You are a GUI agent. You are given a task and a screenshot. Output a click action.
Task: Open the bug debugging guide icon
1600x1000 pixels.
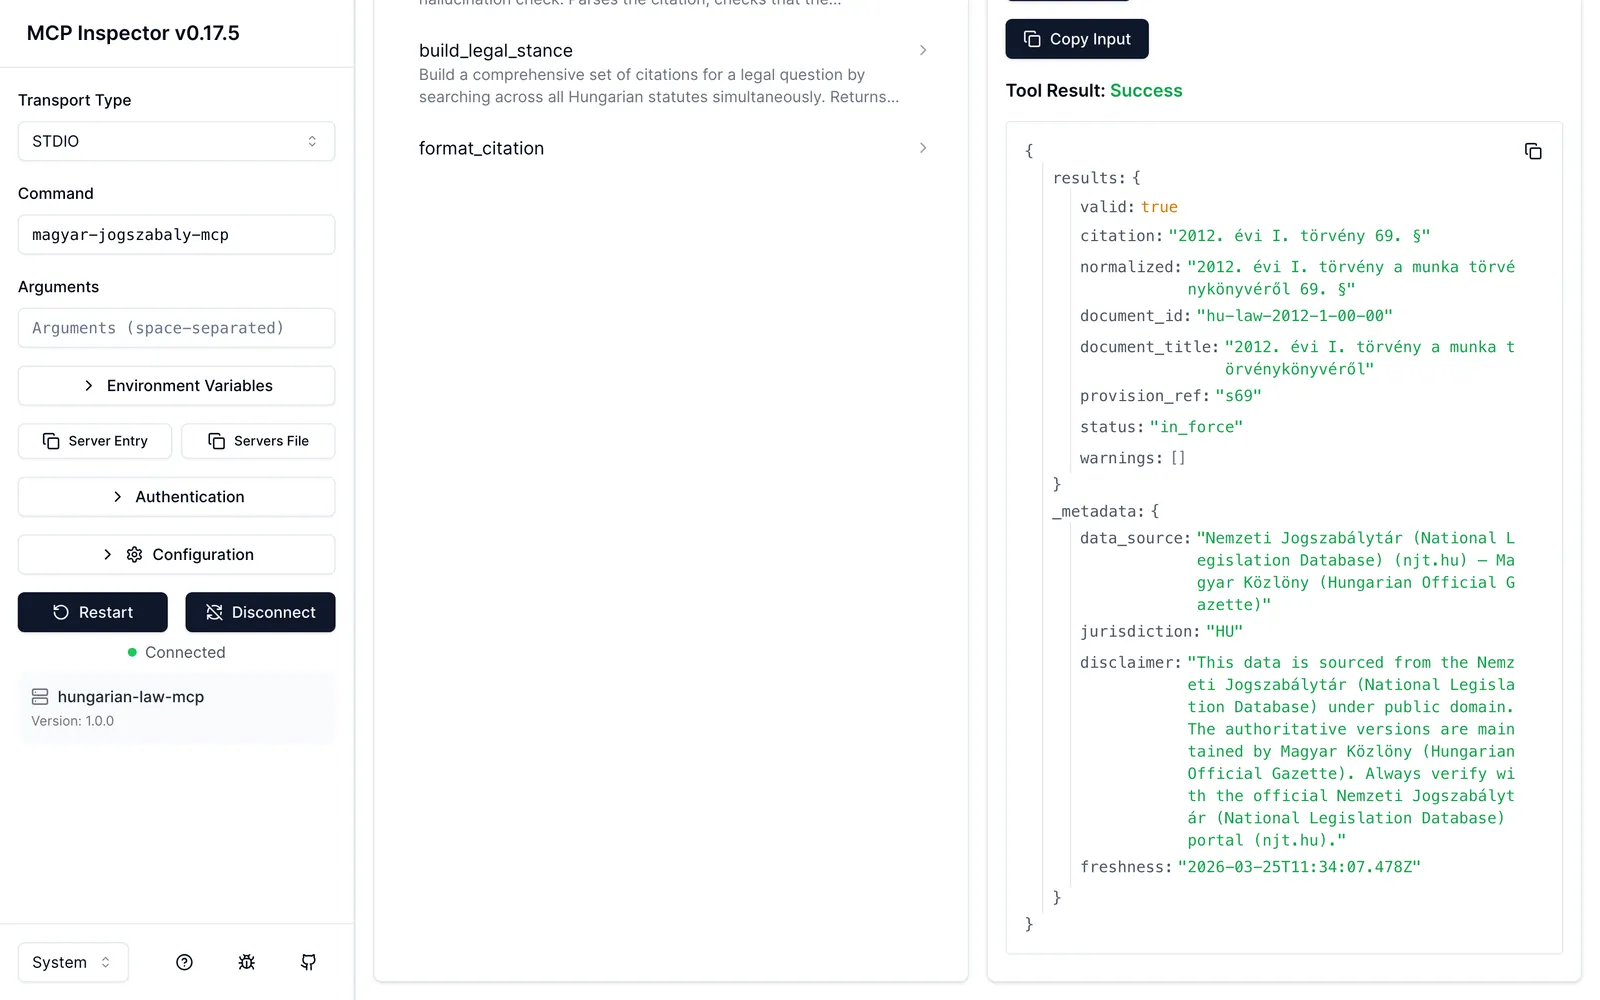click(x=247, y=962)
